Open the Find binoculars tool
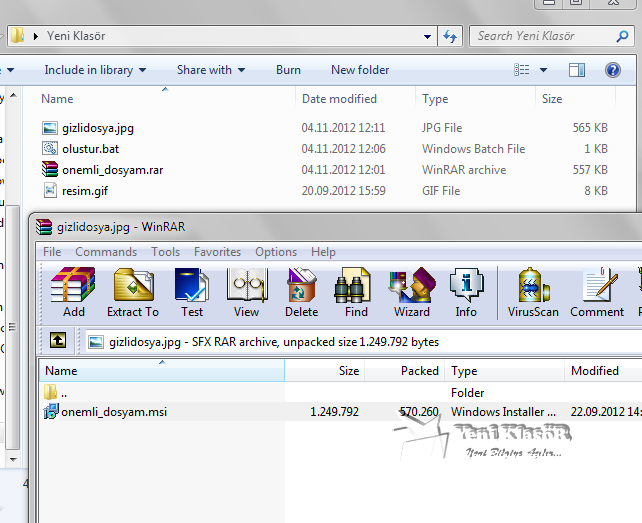The image size is (642, 523). tap(356, 292)
